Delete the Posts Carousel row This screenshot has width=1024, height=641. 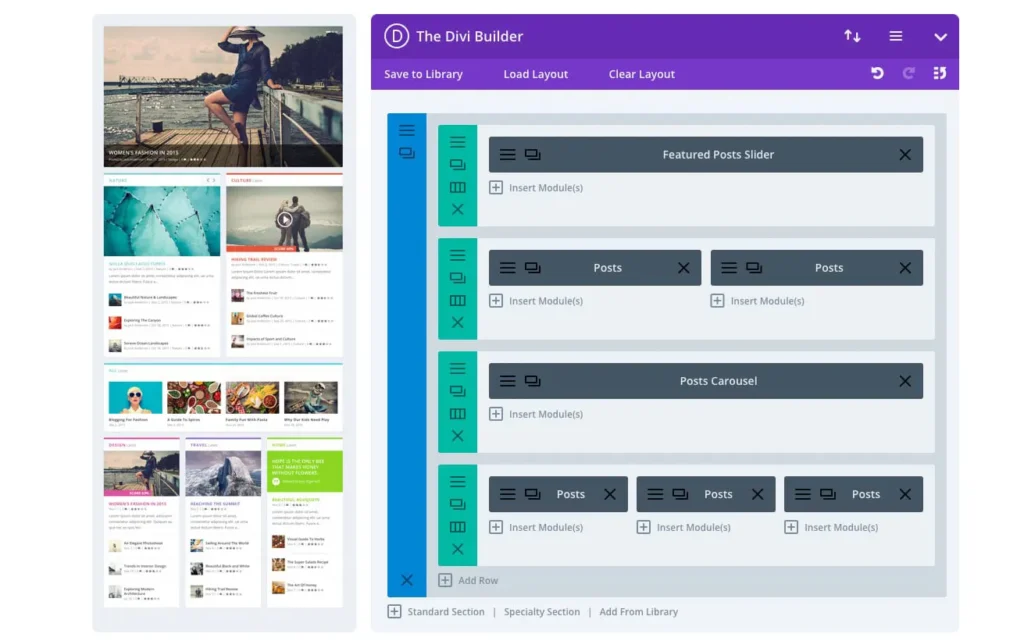[x=457, y=435]
